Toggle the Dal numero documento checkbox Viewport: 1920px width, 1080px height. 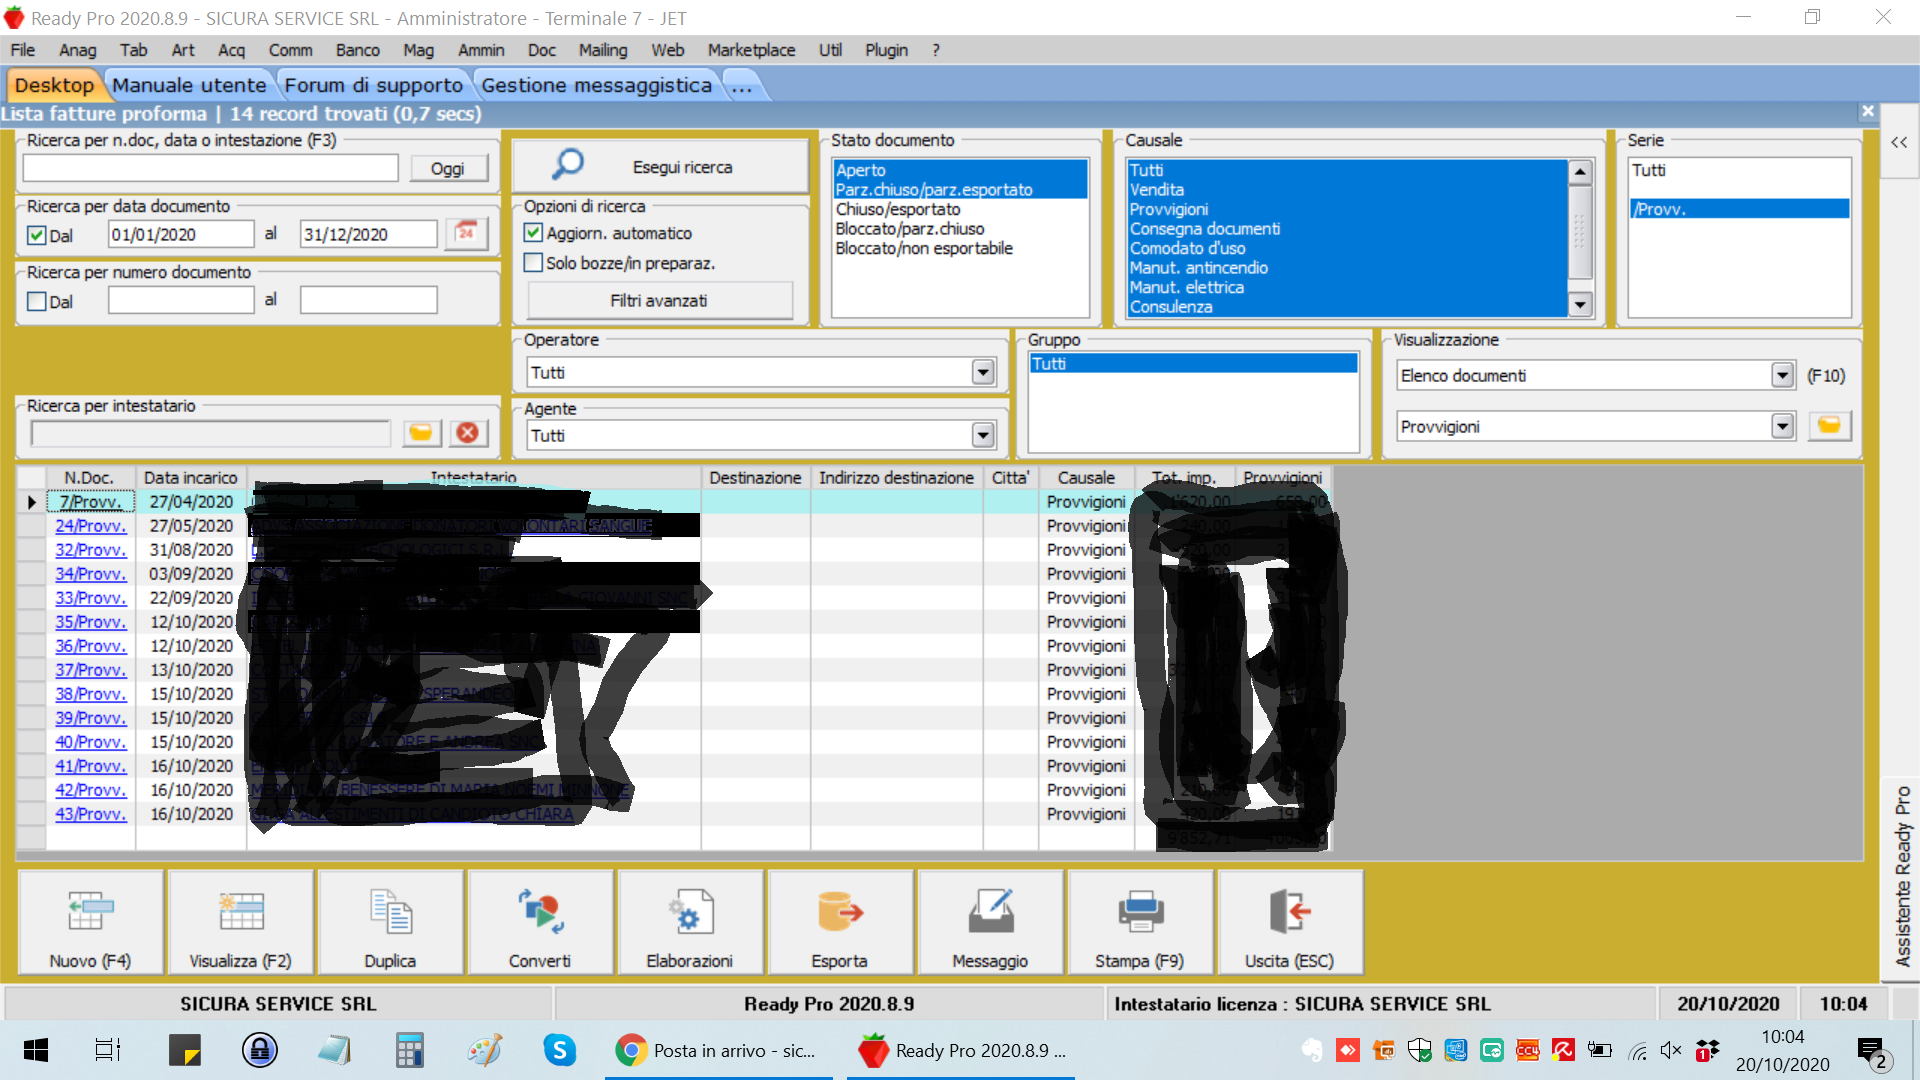click(x=37, y=301)
